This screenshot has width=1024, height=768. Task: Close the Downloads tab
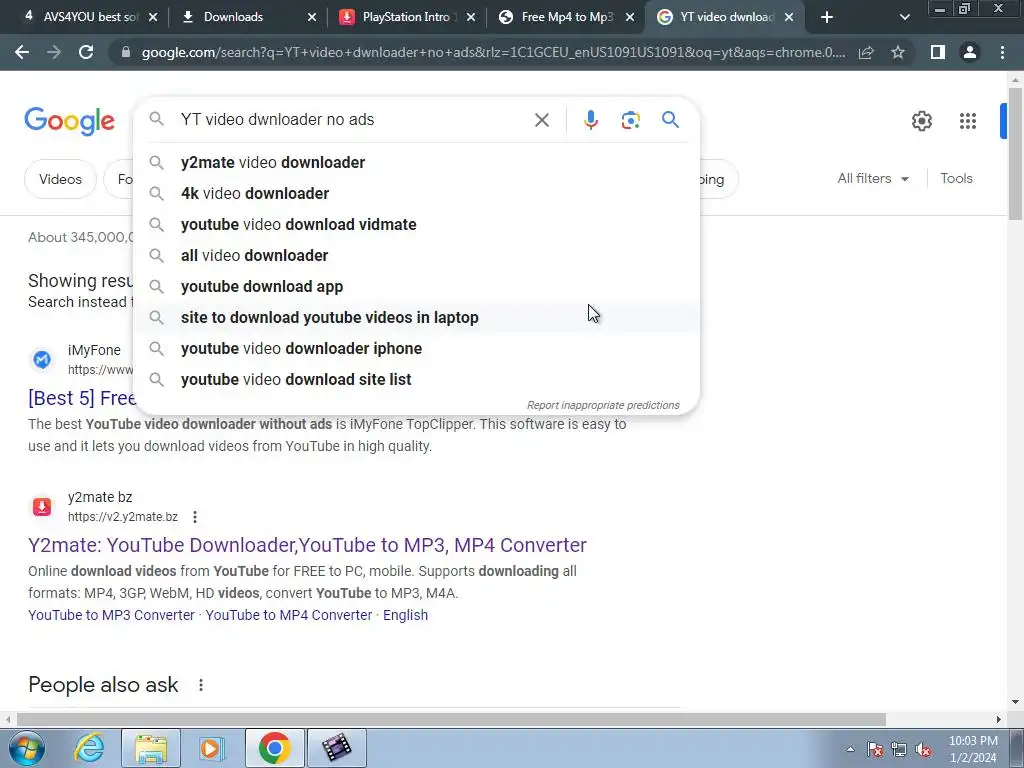coord(312,18)
